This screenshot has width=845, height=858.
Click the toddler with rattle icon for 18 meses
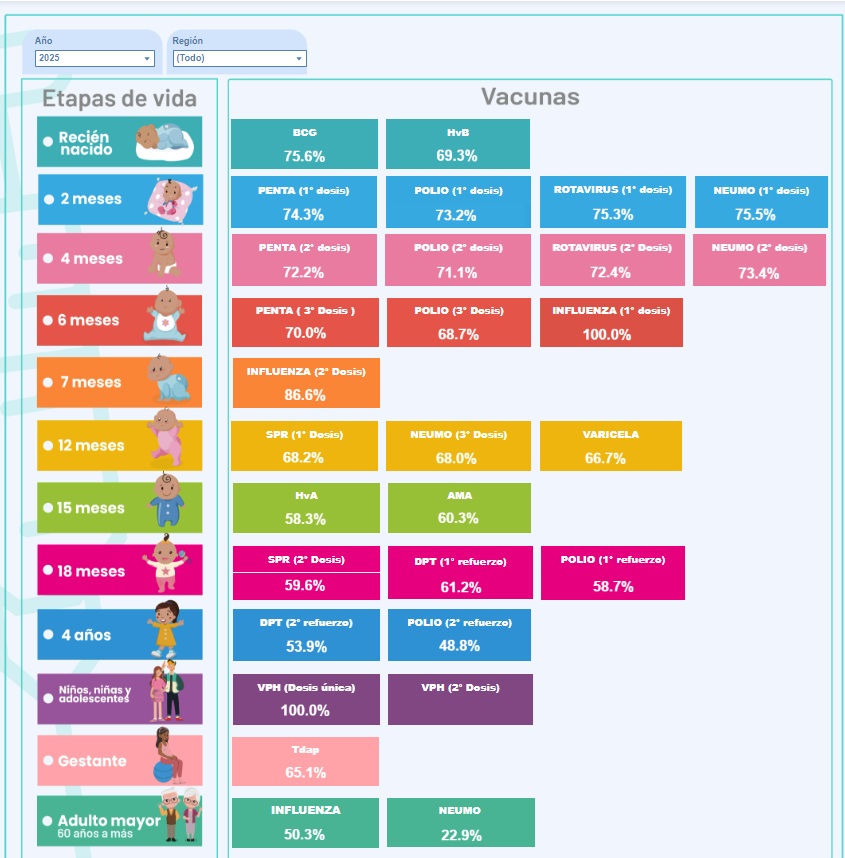pos(166,564)
